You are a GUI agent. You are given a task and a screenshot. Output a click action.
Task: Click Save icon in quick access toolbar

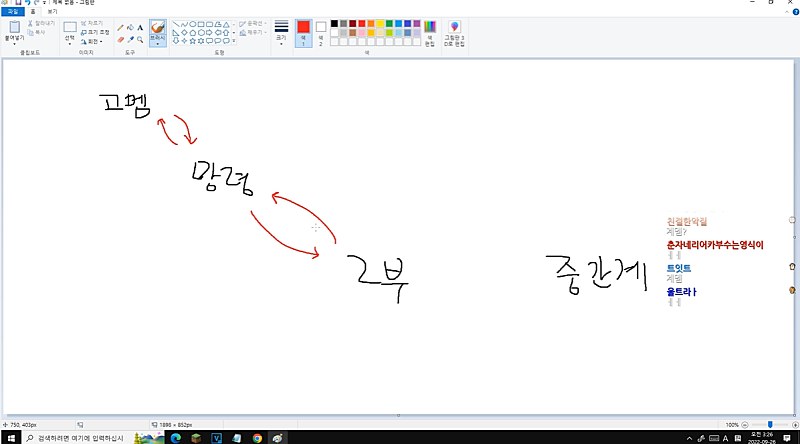(x=18, y=3)
